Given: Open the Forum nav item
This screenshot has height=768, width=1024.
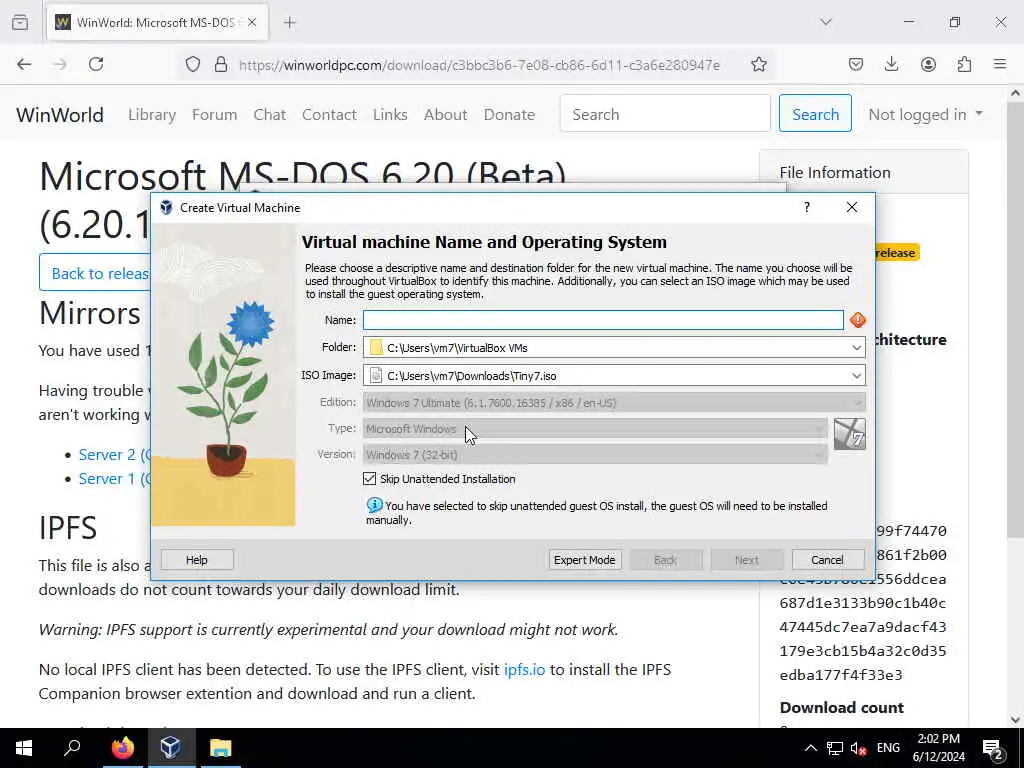Looking at the screenshot, I should point(214,114).
